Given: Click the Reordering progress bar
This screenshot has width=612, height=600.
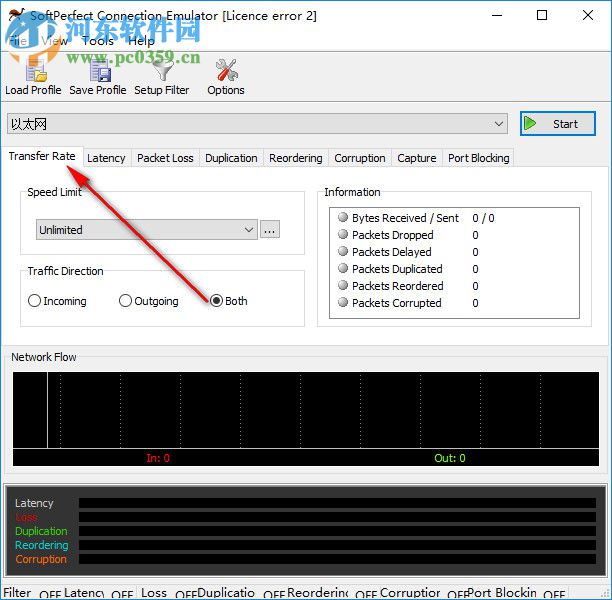Looking at the screenshot, I should [x=337, y=545].
